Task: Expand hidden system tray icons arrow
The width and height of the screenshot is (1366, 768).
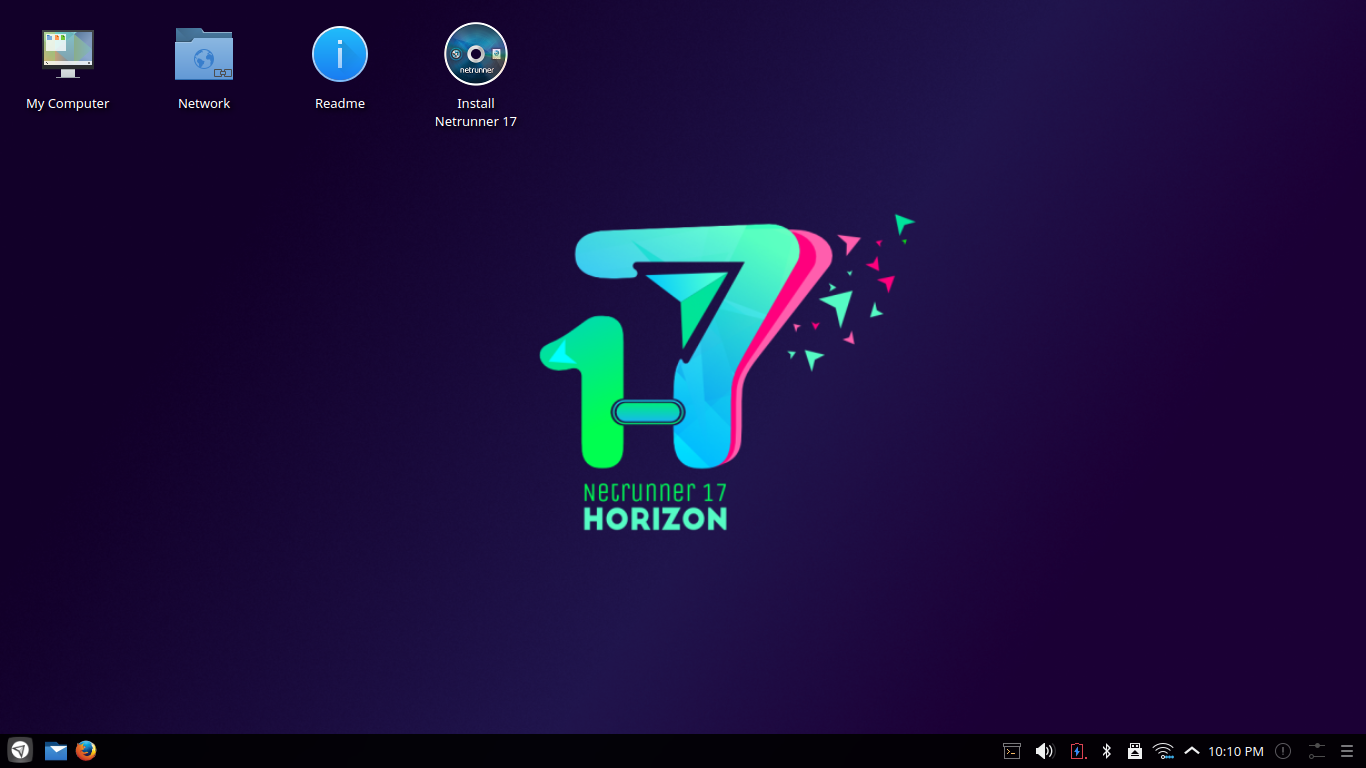Action: (x=1192, y=751)
